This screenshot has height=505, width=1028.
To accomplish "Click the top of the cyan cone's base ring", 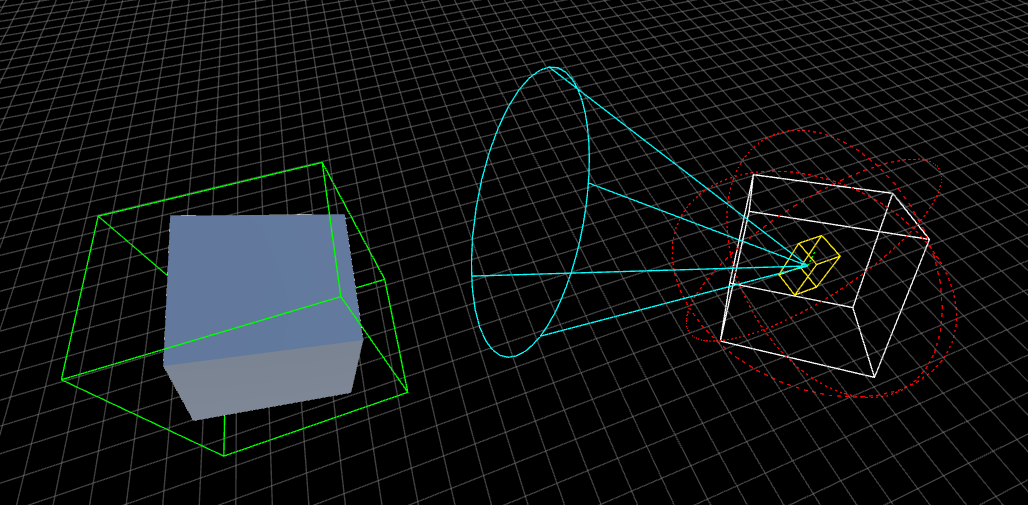I will coord(550,68).
